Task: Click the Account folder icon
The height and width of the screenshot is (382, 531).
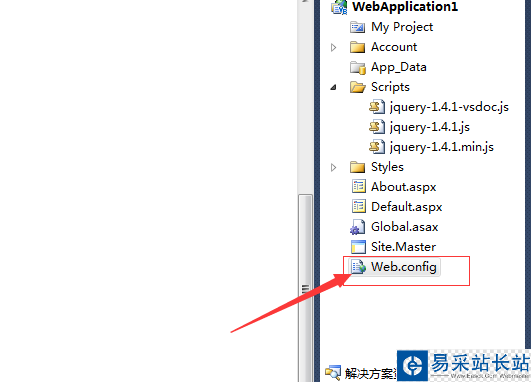Action: pyautogui.click(x=358, y=47)
